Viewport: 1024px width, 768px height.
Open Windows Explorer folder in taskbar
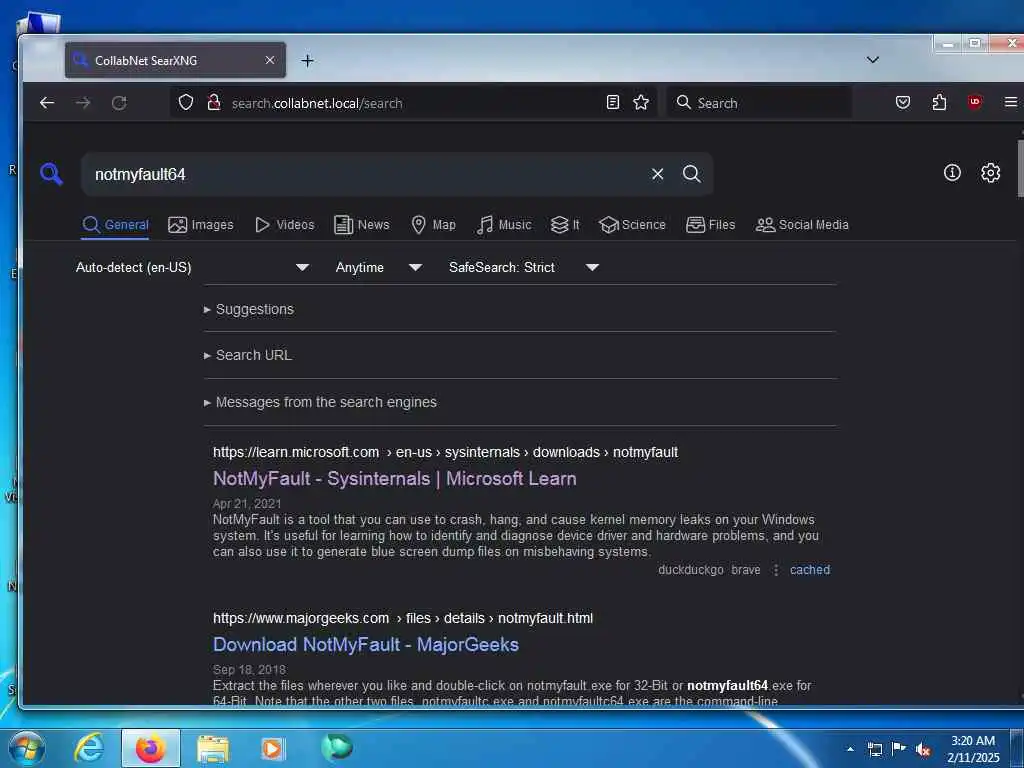(x=213, y=749)
